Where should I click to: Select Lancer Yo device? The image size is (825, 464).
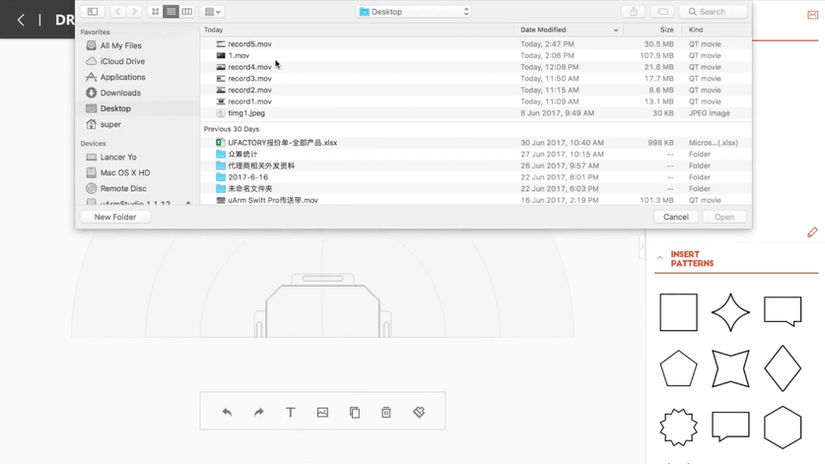click(x=118, y=157)
